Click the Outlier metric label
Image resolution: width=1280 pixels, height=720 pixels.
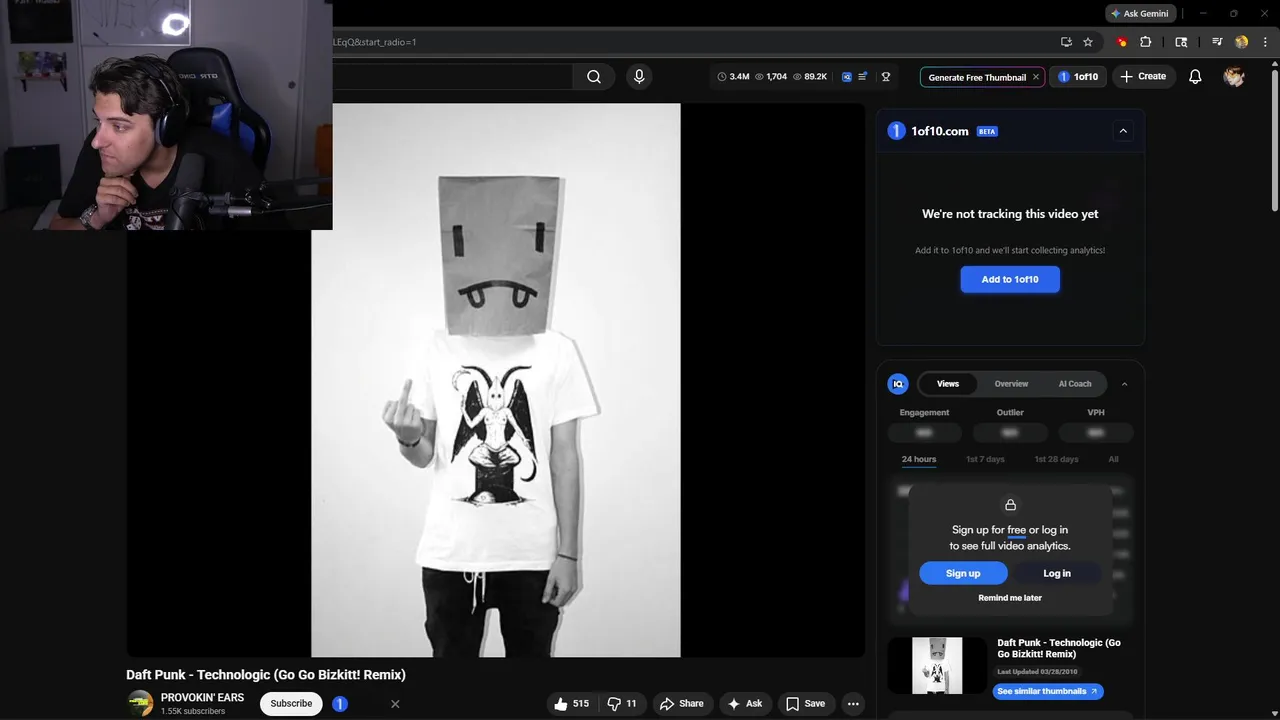[x=1010, y=412]
